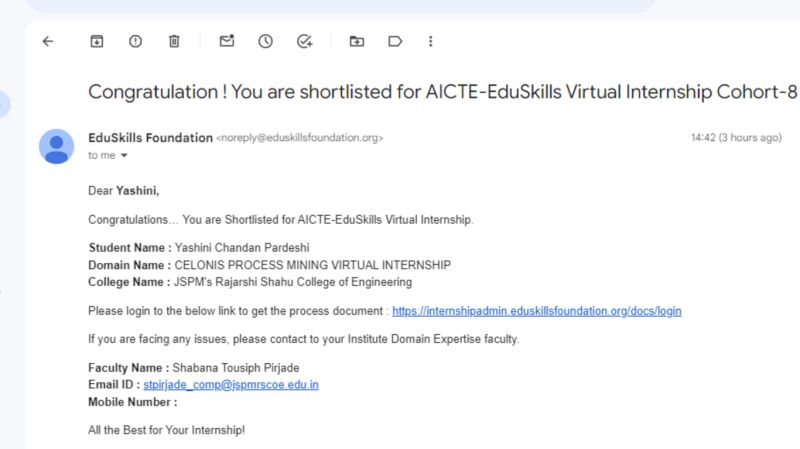Viewport: 800px width, 449px height.
Task: Report email as spam
Action: [x=135, y=41]
